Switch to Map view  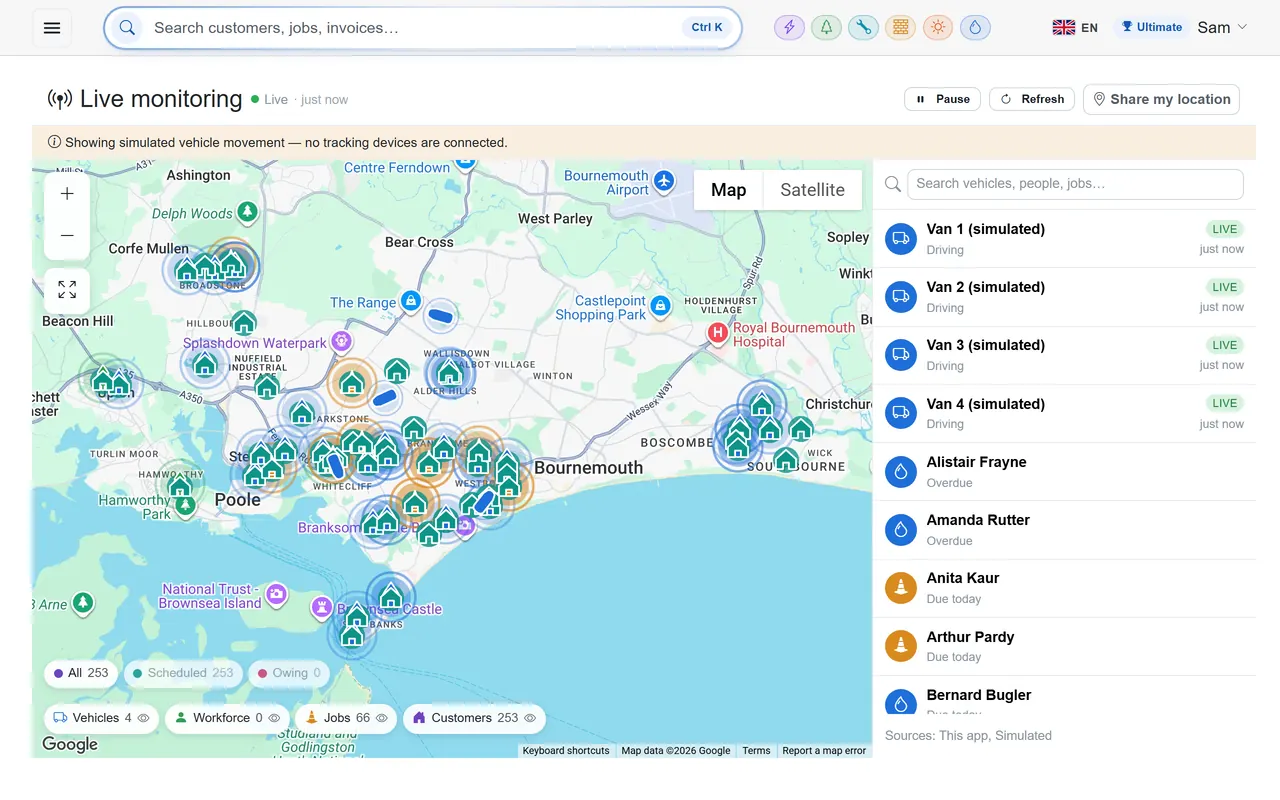(x=728, y=190)
